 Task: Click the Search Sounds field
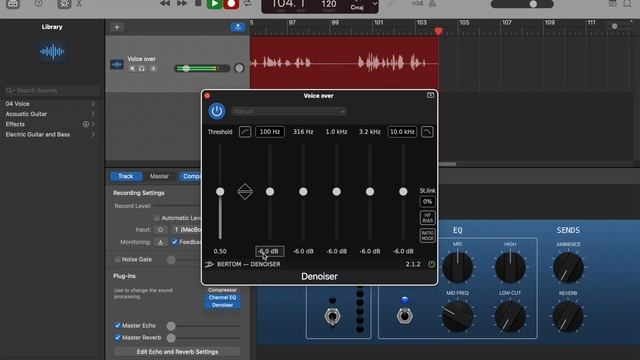point(52,90)
